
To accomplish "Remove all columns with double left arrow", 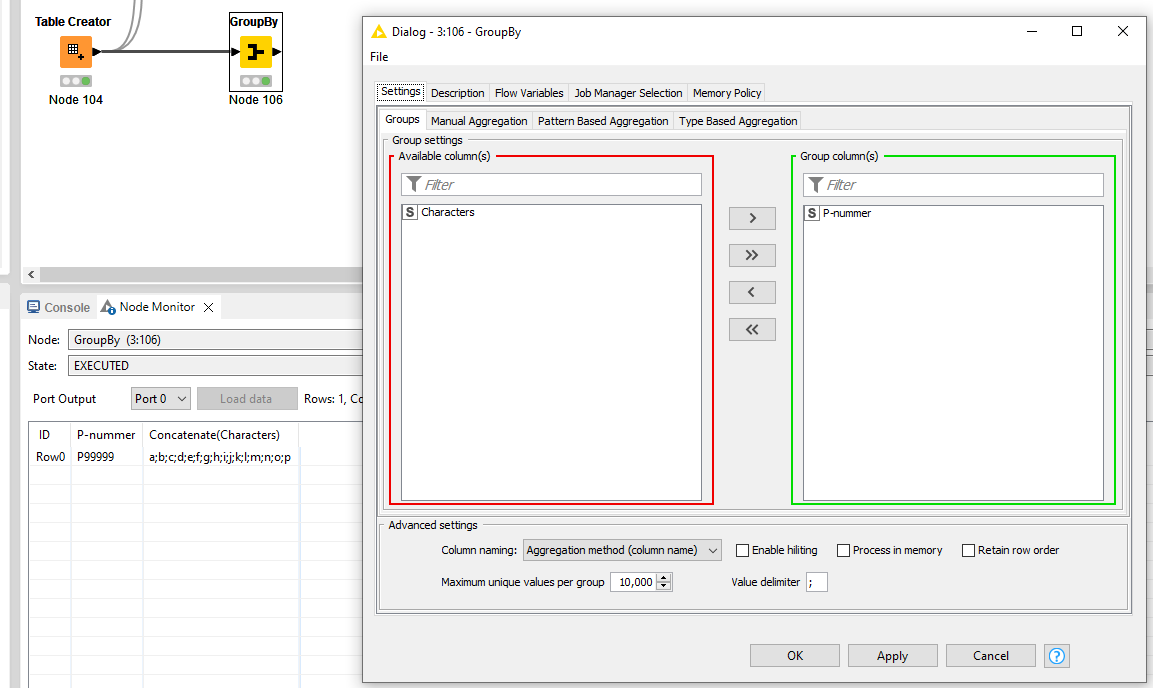I will pyautogui.click(x=752, y=330).
